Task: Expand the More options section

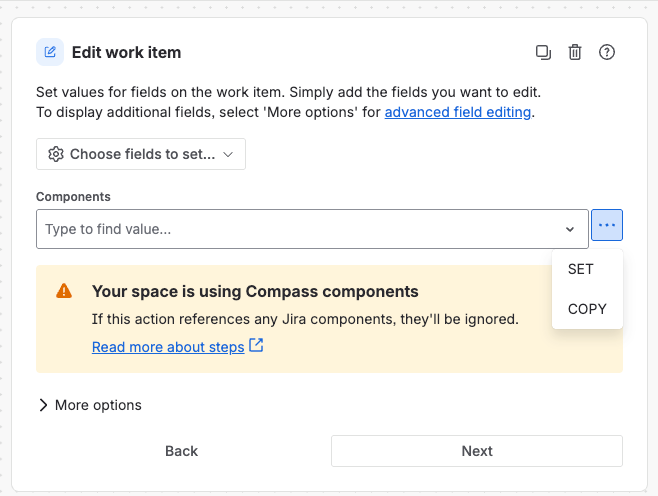Action: [x=90, y=405]
